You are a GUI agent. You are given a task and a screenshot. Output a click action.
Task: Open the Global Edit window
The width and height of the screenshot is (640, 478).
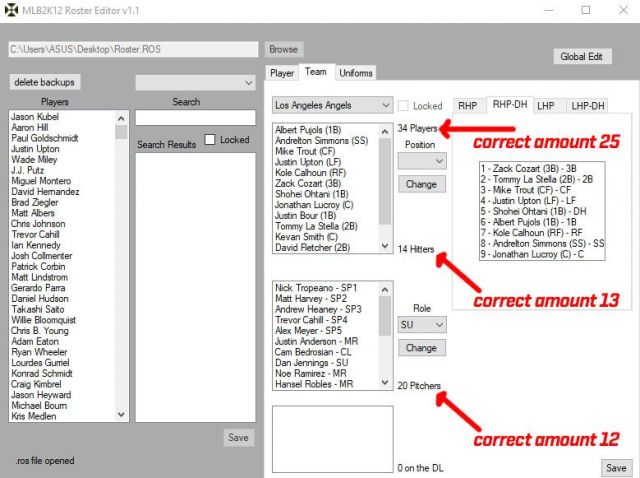pos(582,57)
